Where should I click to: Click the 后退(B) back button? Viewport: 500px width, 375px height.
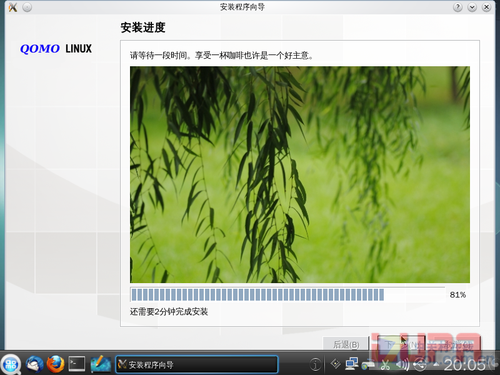click(x=346, y=344)
